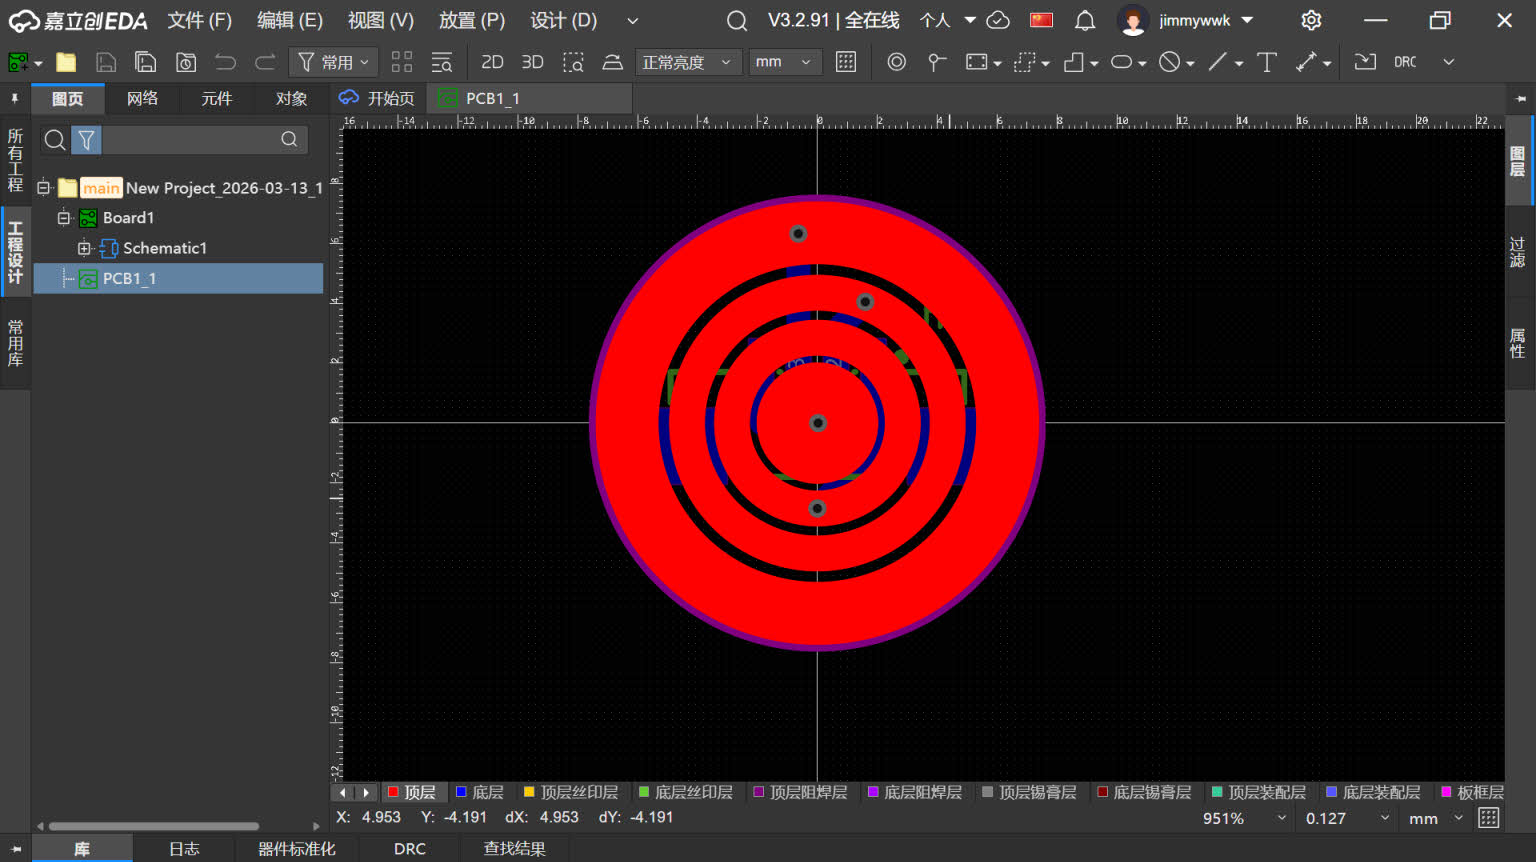Image resolution: width=1536 pixels, height=862 pixels.
Task: Click the open folder icon
Action: point(66,62)
